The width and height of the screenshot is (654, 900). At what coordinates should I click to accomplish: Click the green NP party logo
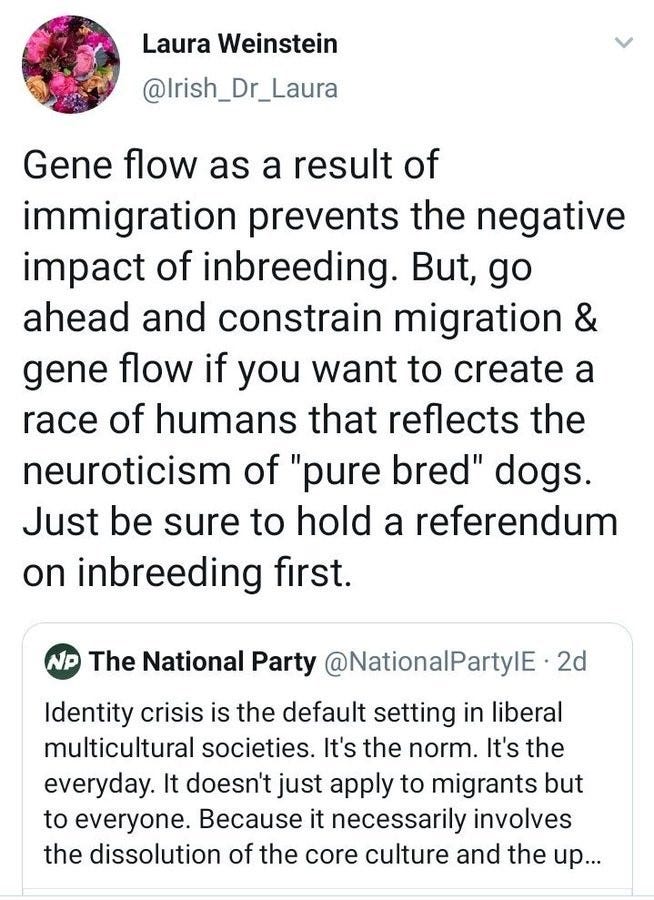[x=63, y=662]
